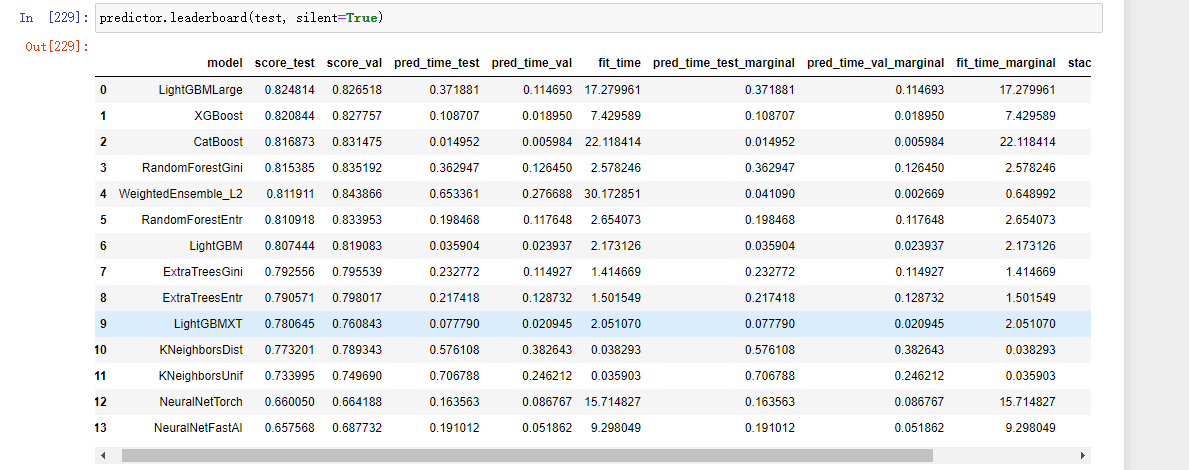Click the KNeighborsUnif model name
1189x470 pixels.
[200, 375]
